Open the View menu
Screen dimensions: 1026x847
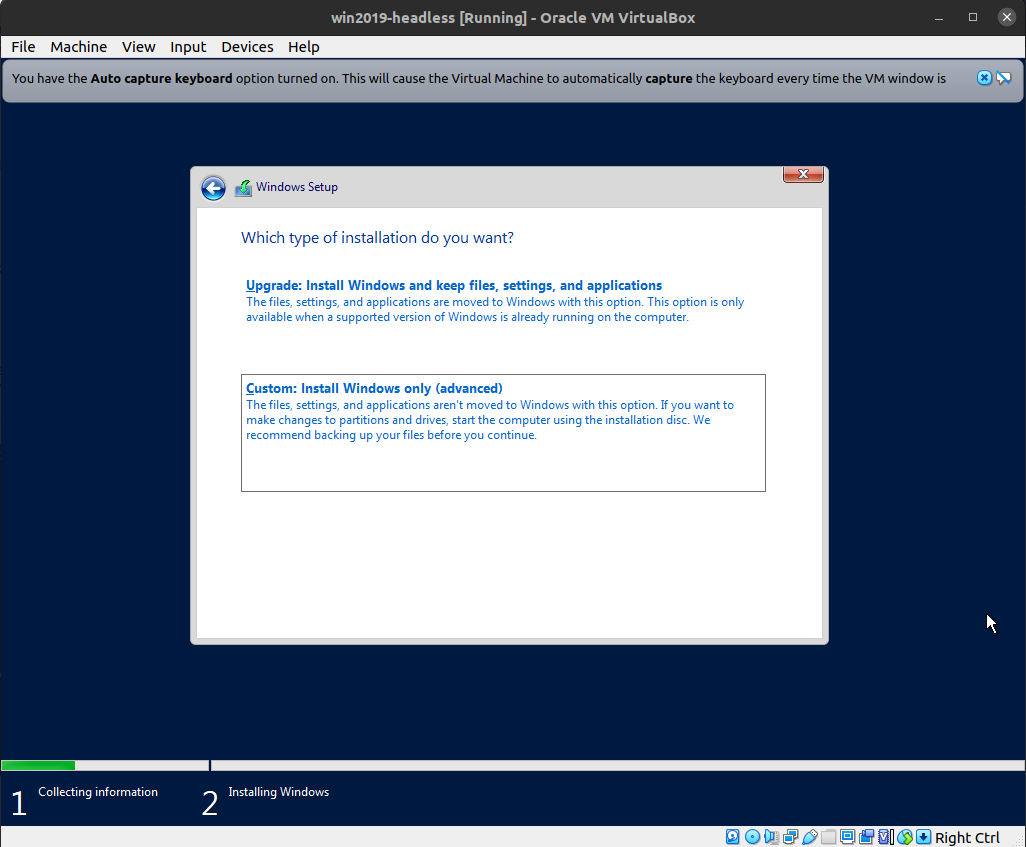(x=139, y=47)
